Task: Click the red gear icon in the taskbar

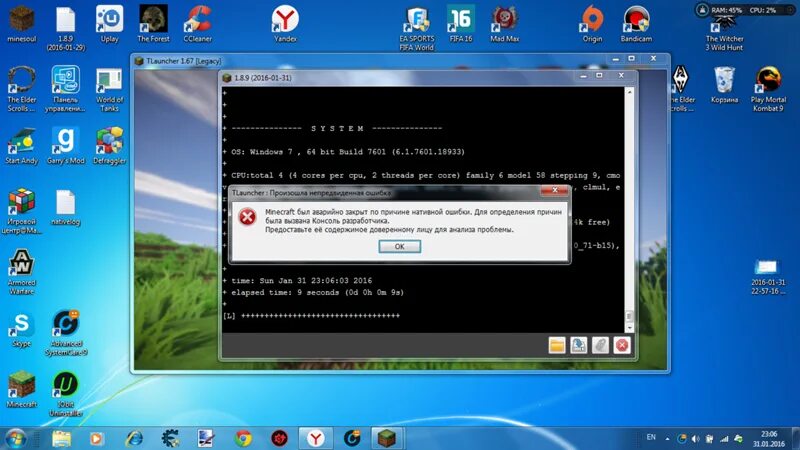Action: pos(280,438)
